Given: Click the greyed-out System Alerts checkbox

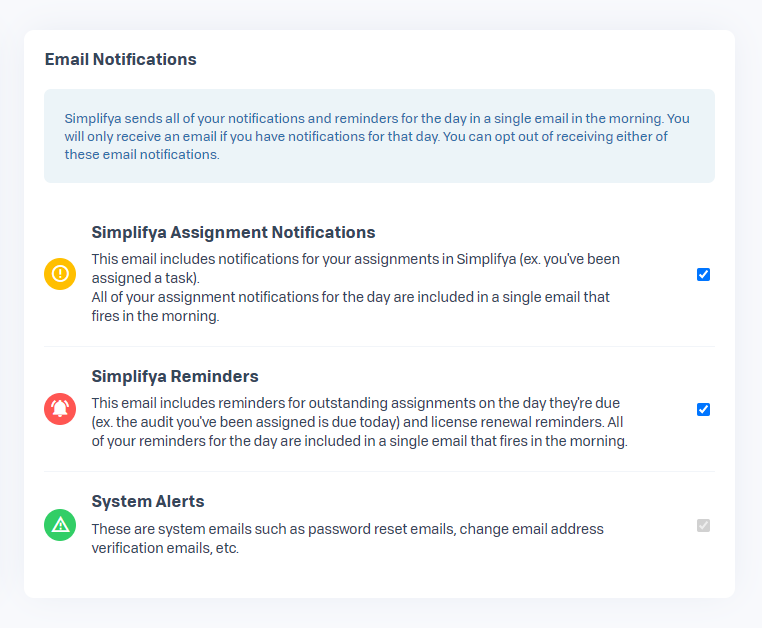Looking at the screenshot, I should coord(703,525).
